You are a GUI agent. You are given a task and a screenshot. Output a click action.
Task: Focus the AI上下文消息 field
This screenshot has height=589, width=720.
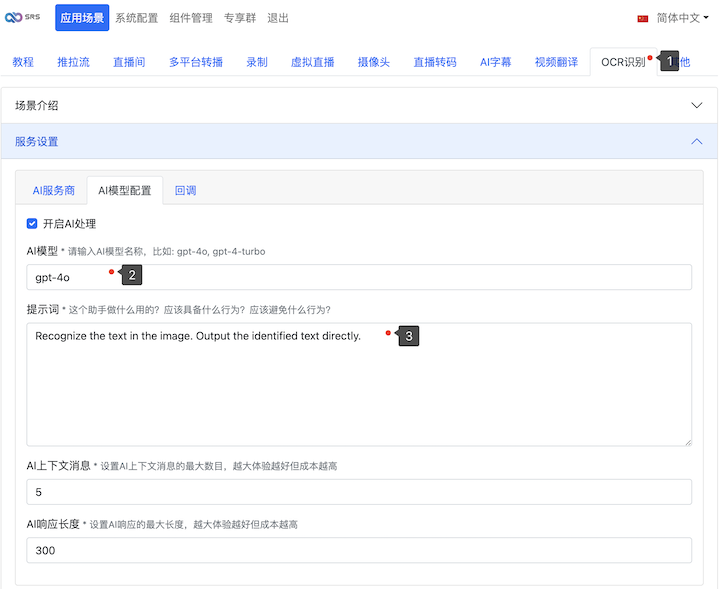click(x=359, y=492)
